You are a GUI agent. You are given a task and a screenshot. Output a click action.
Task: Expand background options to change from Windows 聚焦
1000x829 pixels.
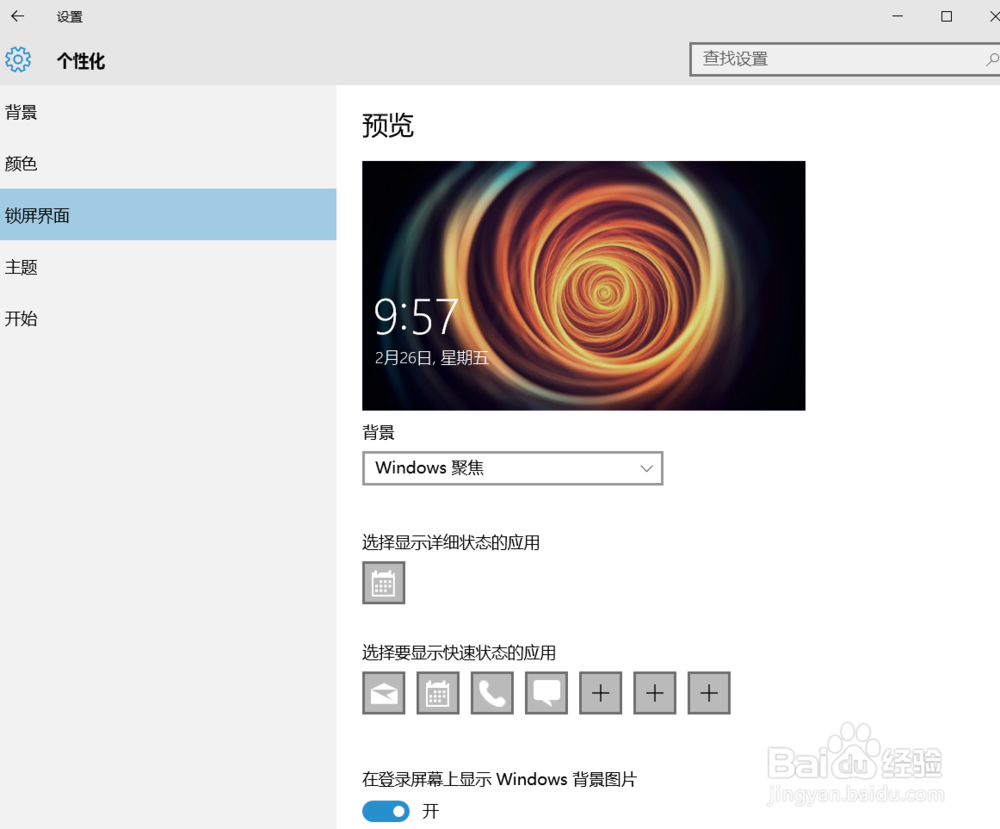coord(513,468)
